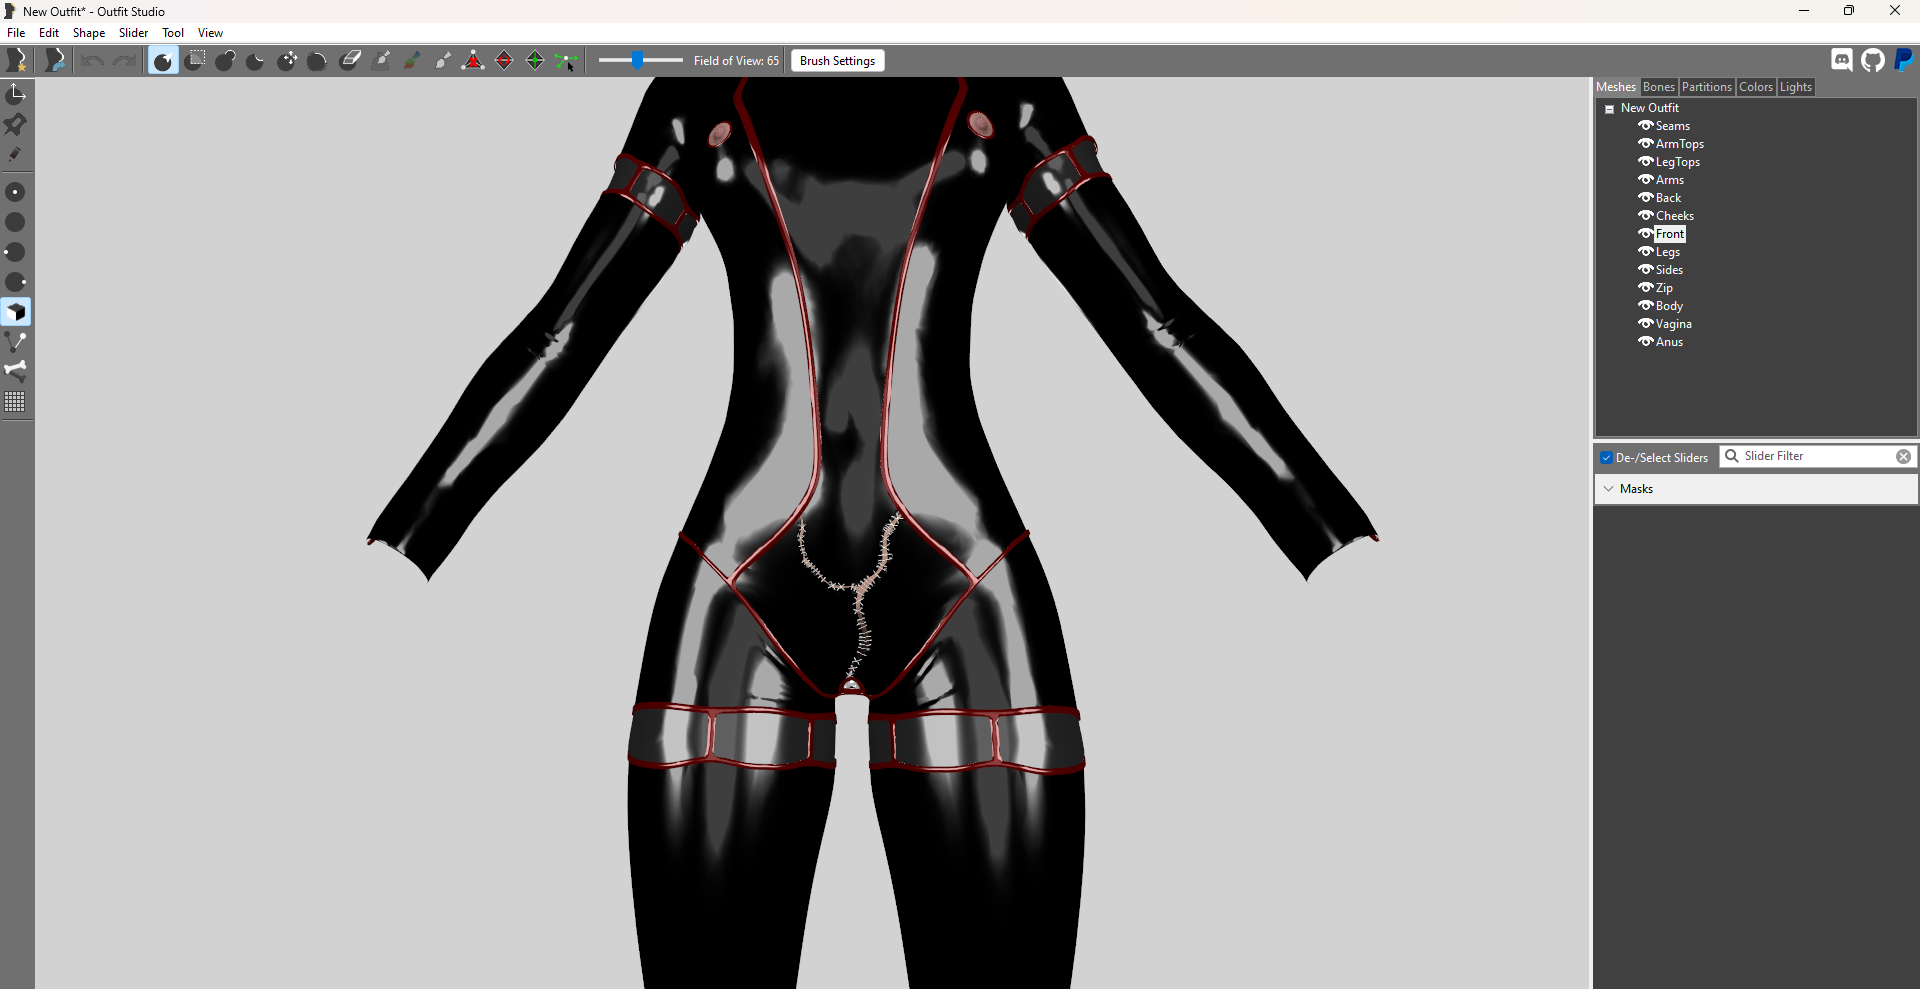Open the Discord link icon
Screen dimensions: 1920x989
click(1842, 60)
